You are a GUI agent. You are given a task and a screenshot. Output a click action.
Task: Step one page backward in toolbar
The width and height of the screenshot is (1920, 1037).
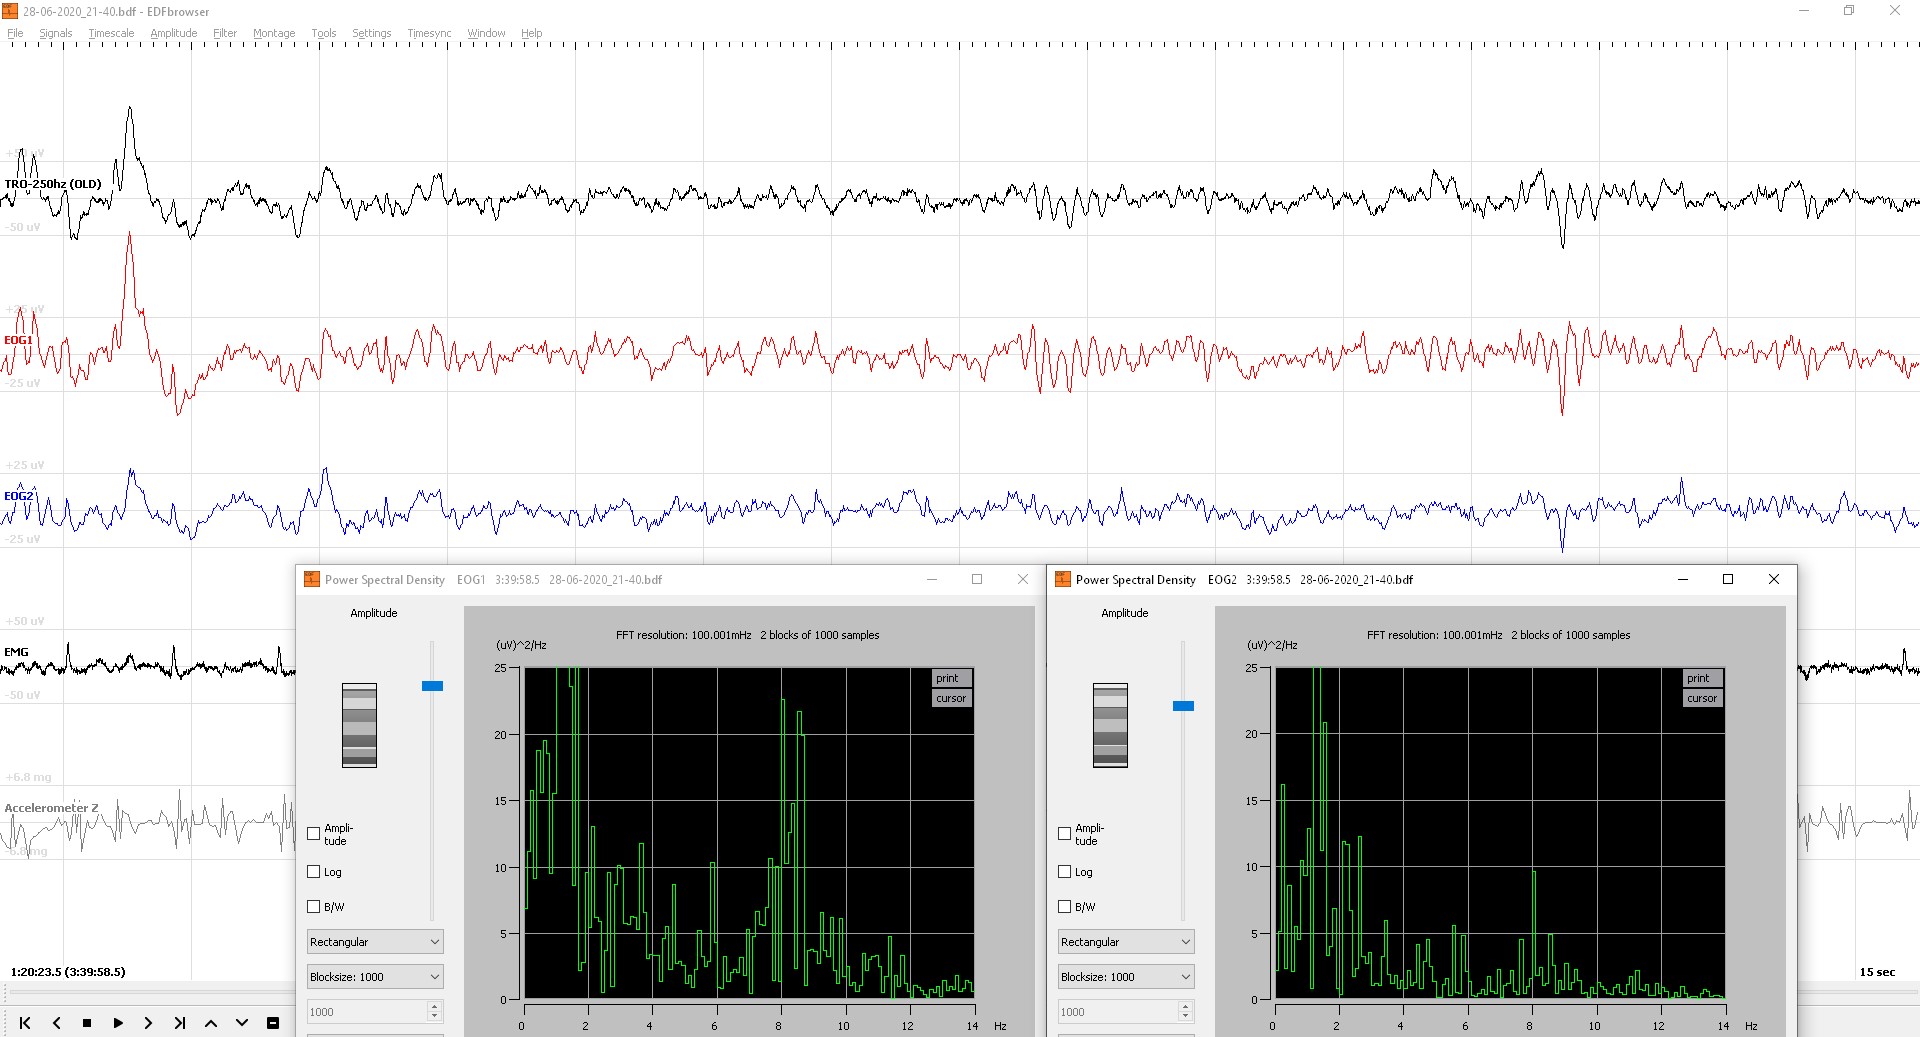pyautogui.click(x=57, y=1023)
